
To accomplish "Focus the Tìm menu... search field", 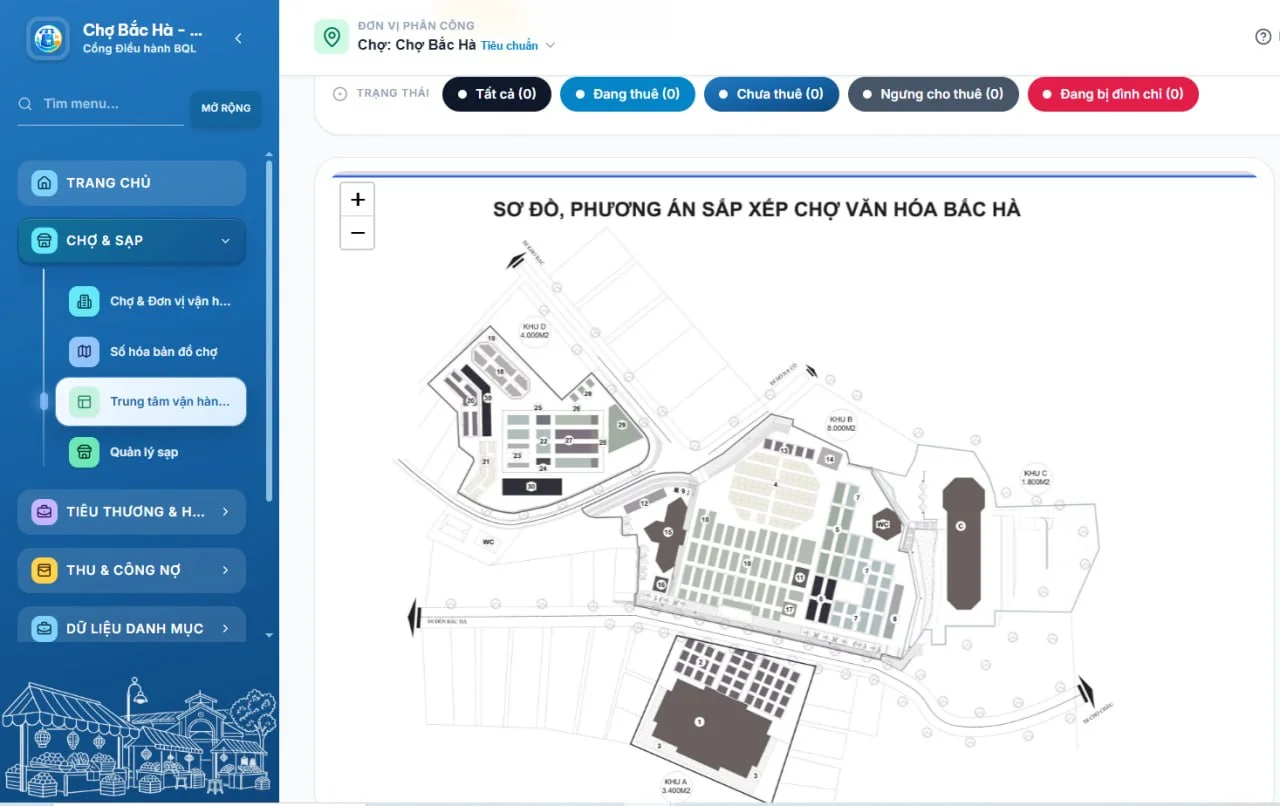I will tap(101, 104).
